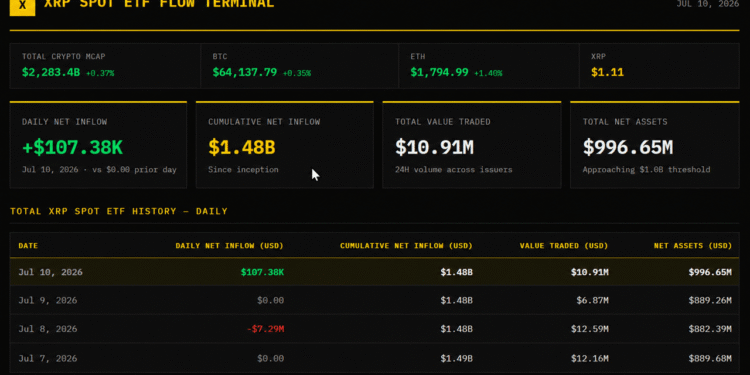The image size is (750, 375).
Task: Click the $0.00 inflow in Jul 9 row
Action: coord(270,300)
